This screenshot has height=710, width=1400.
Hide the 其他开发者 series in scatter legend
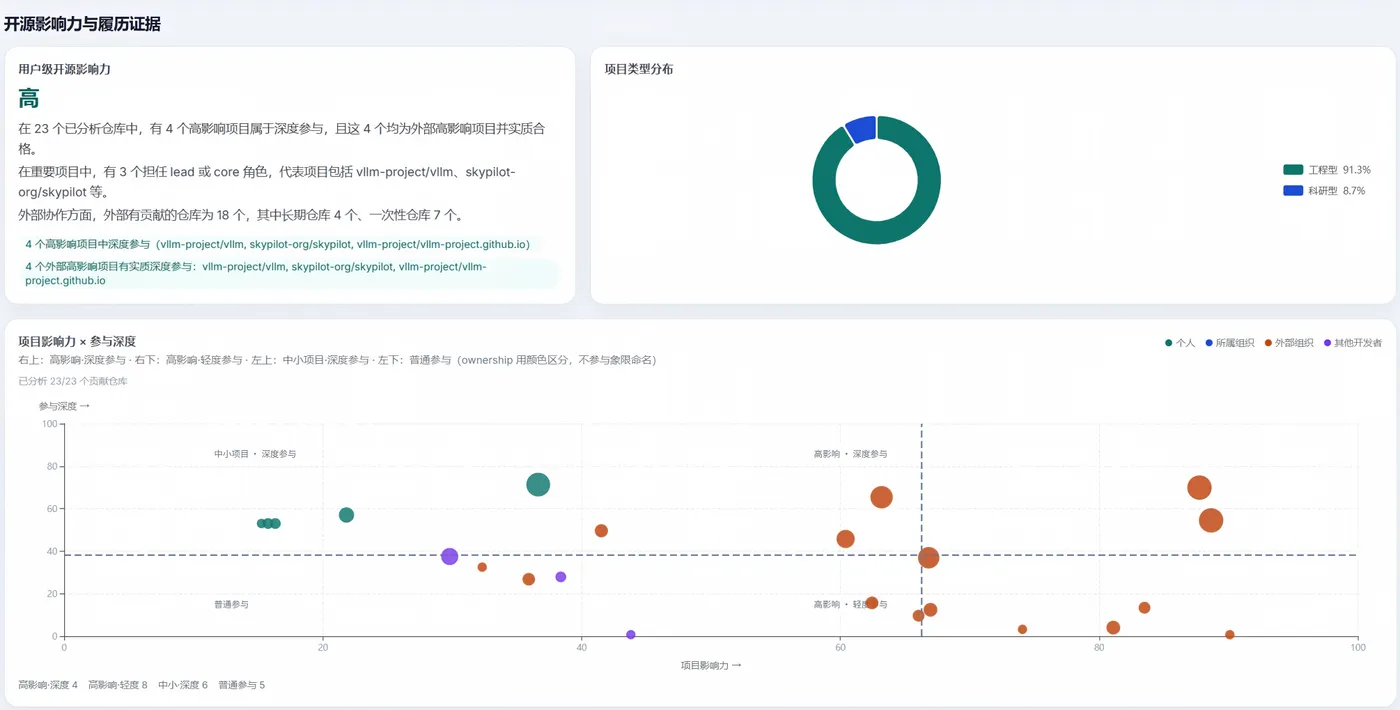[x=1353, y=343]
